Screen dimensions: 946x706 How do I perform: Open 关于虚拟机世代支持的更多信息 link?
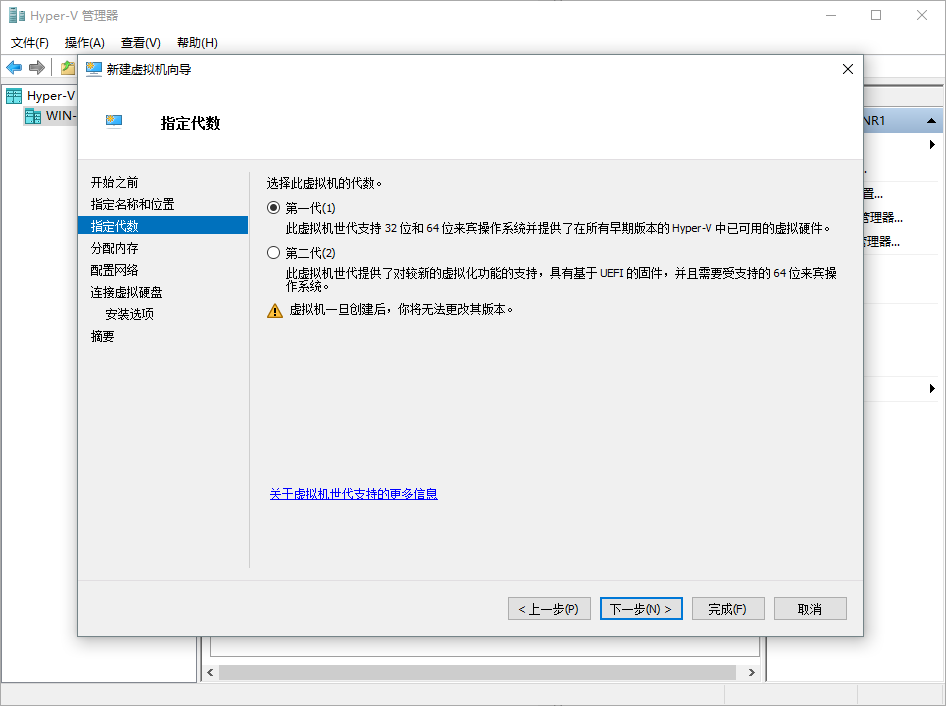(x=354, y=494)
